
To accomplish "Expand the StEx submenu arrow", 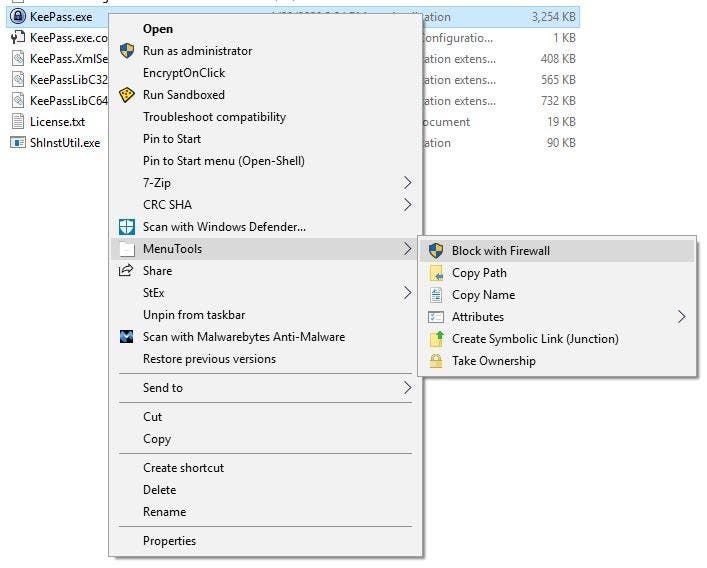I will click(407, 293).
